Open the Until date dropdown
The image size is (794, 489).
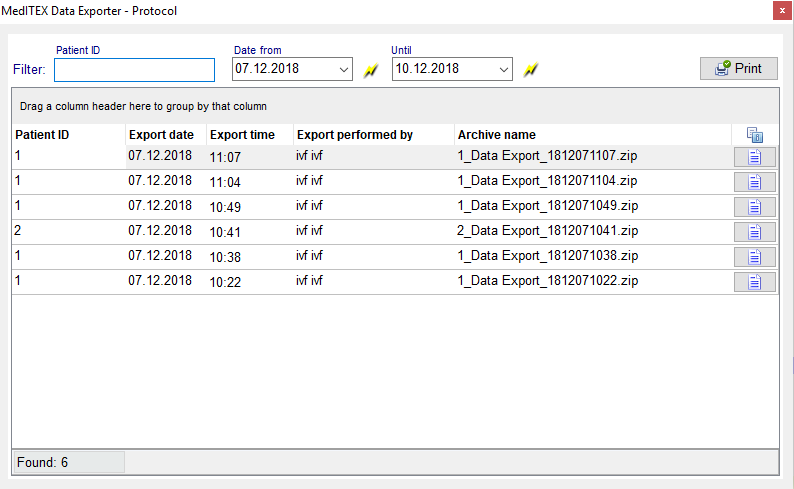504,69
